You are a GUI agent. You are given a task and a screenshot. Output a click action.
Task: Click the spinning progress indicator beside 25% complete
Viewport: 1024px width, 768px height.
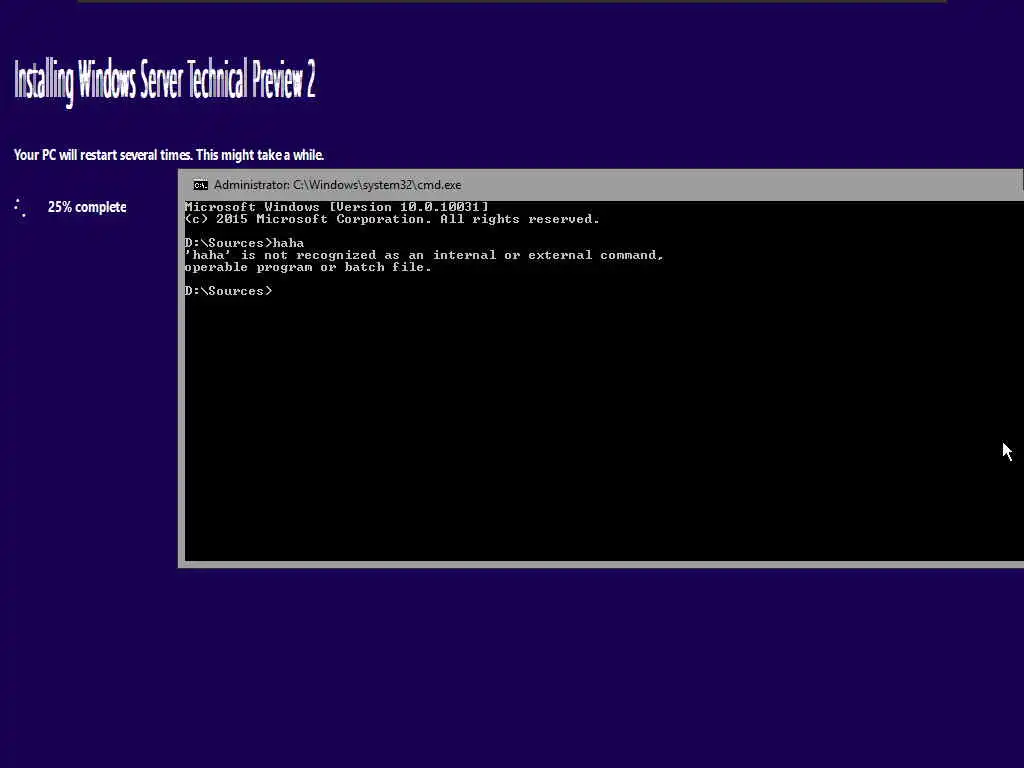coord(20,208)
